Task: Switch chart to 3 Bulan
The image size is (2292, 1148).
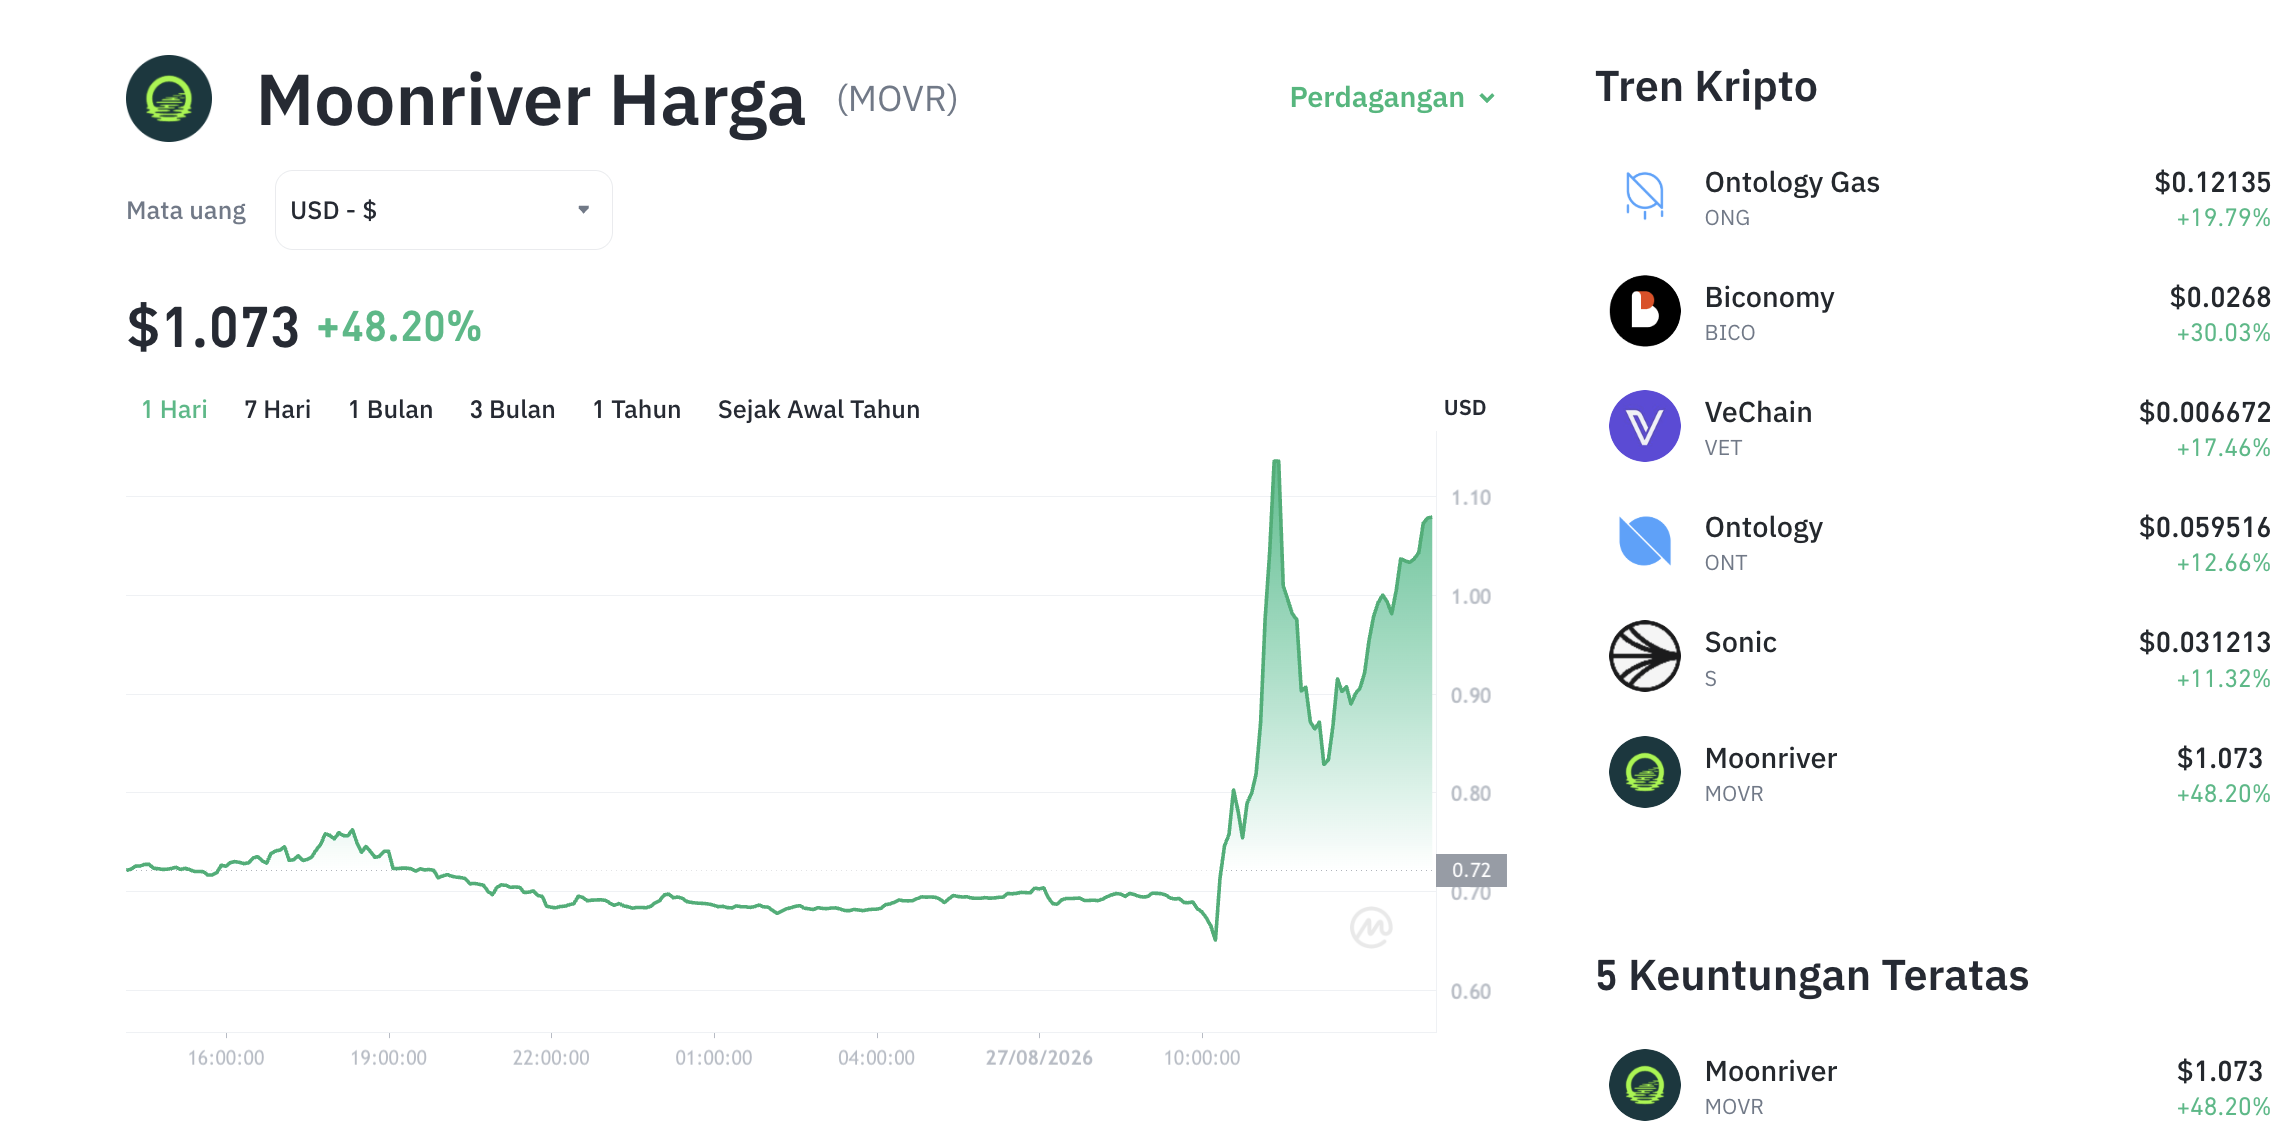Action: coord(512,410)
